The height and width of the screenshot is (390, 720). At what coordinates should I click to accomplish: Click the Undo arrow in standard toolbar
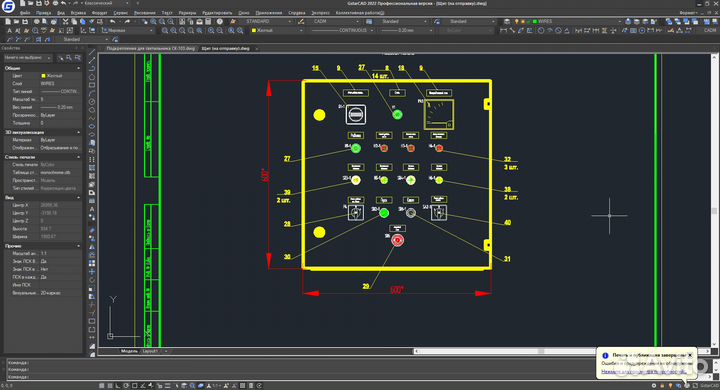pos(112,22)
